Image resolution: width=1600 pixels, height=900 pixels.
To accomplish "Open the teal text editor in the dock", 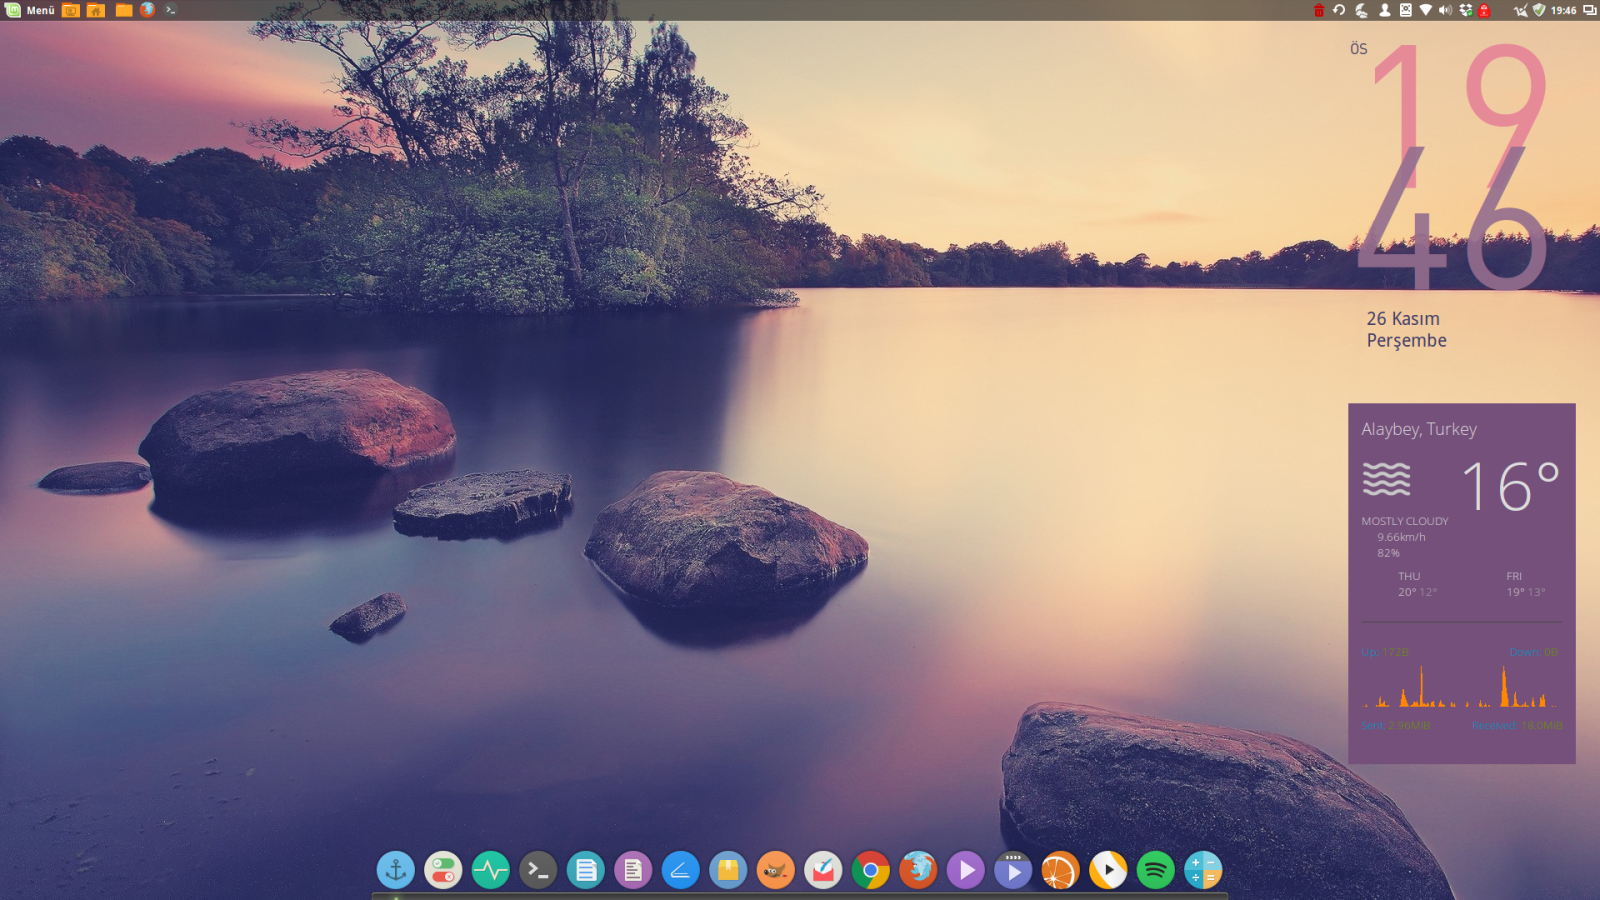I will tap(586, 870).
